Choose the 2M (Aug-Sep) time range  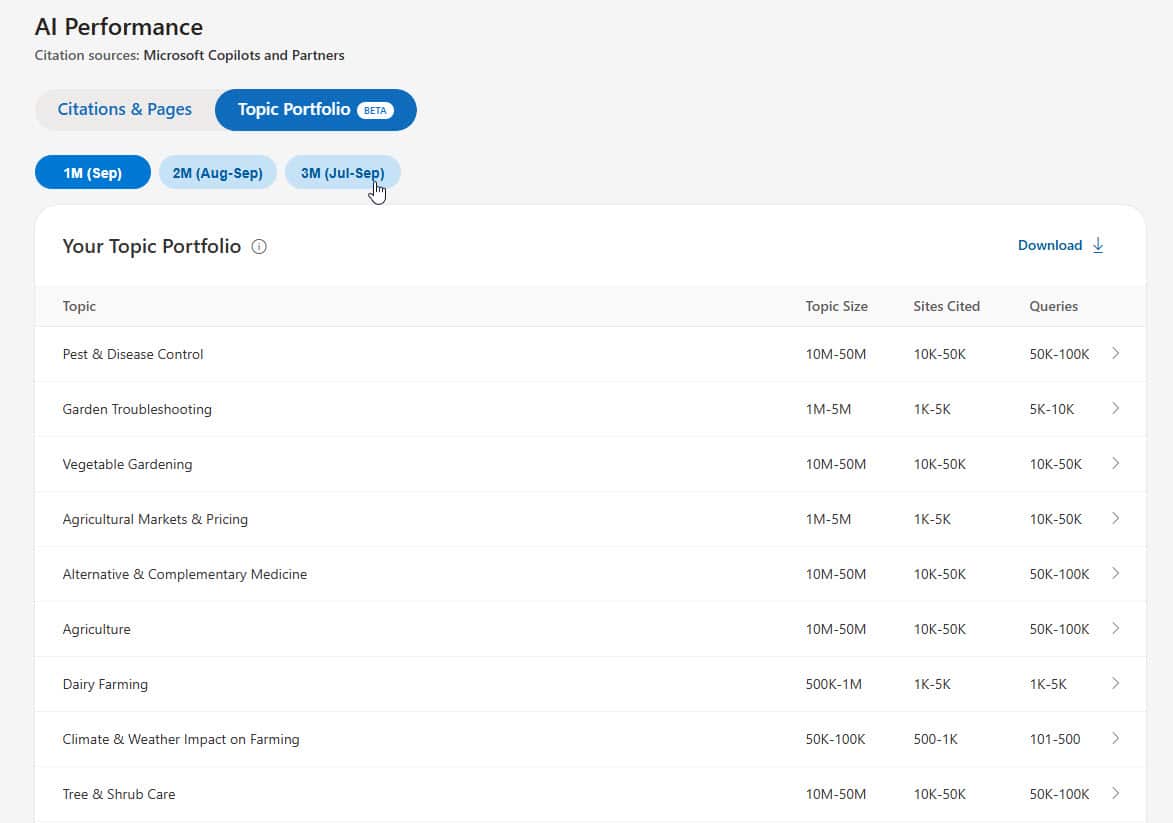click(218, 173)
